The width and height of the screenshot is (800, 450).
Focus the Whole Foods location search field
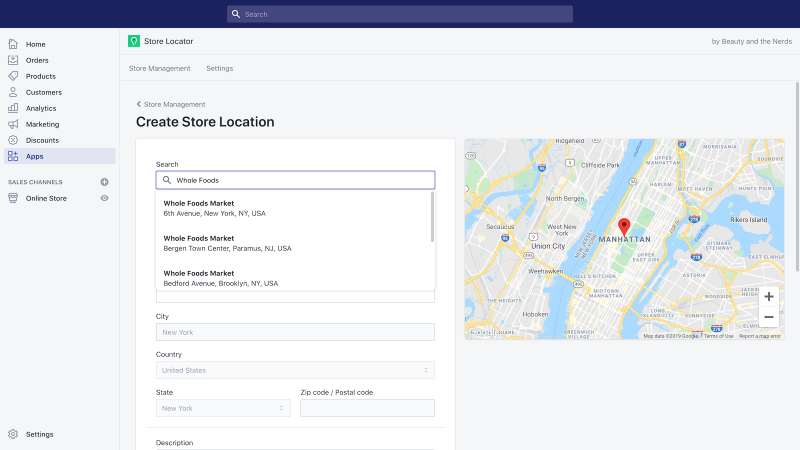(295, 180)
